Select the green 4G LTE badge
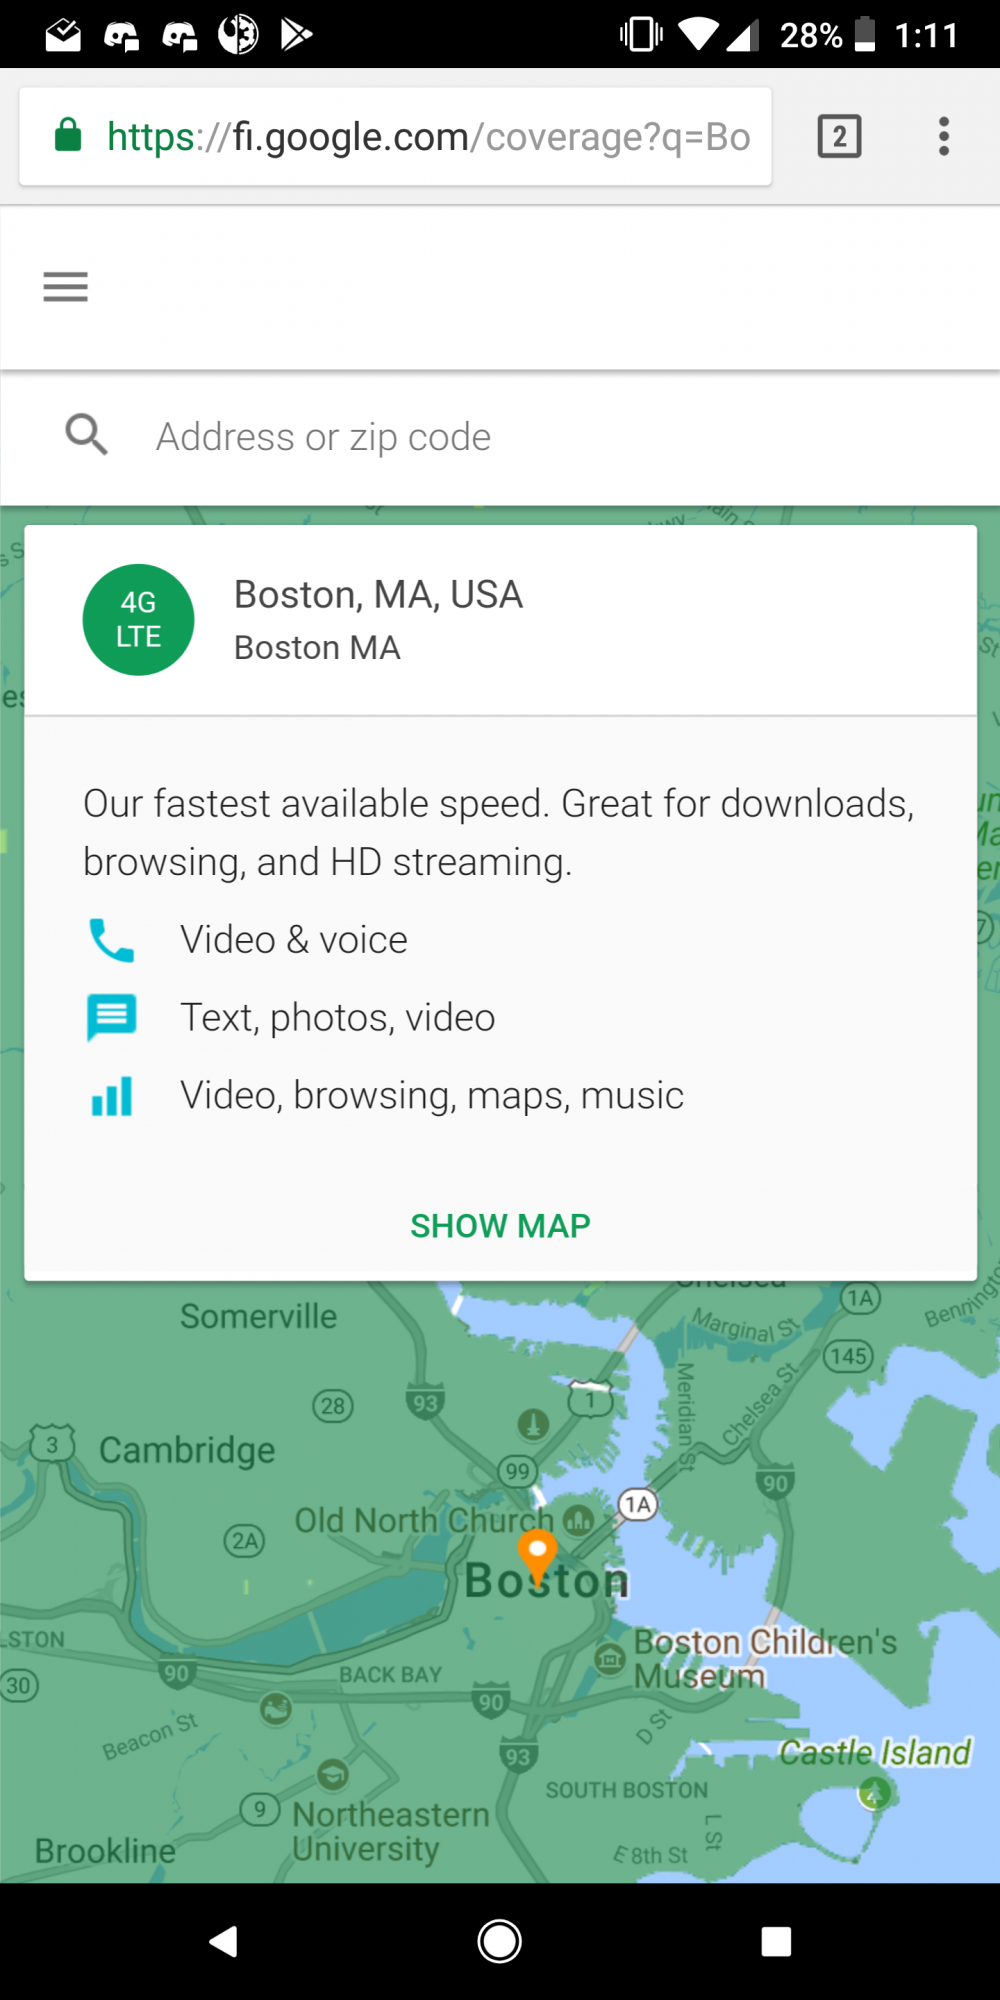This screenshot has width=1000, height=2000. [x=138, y=619]
